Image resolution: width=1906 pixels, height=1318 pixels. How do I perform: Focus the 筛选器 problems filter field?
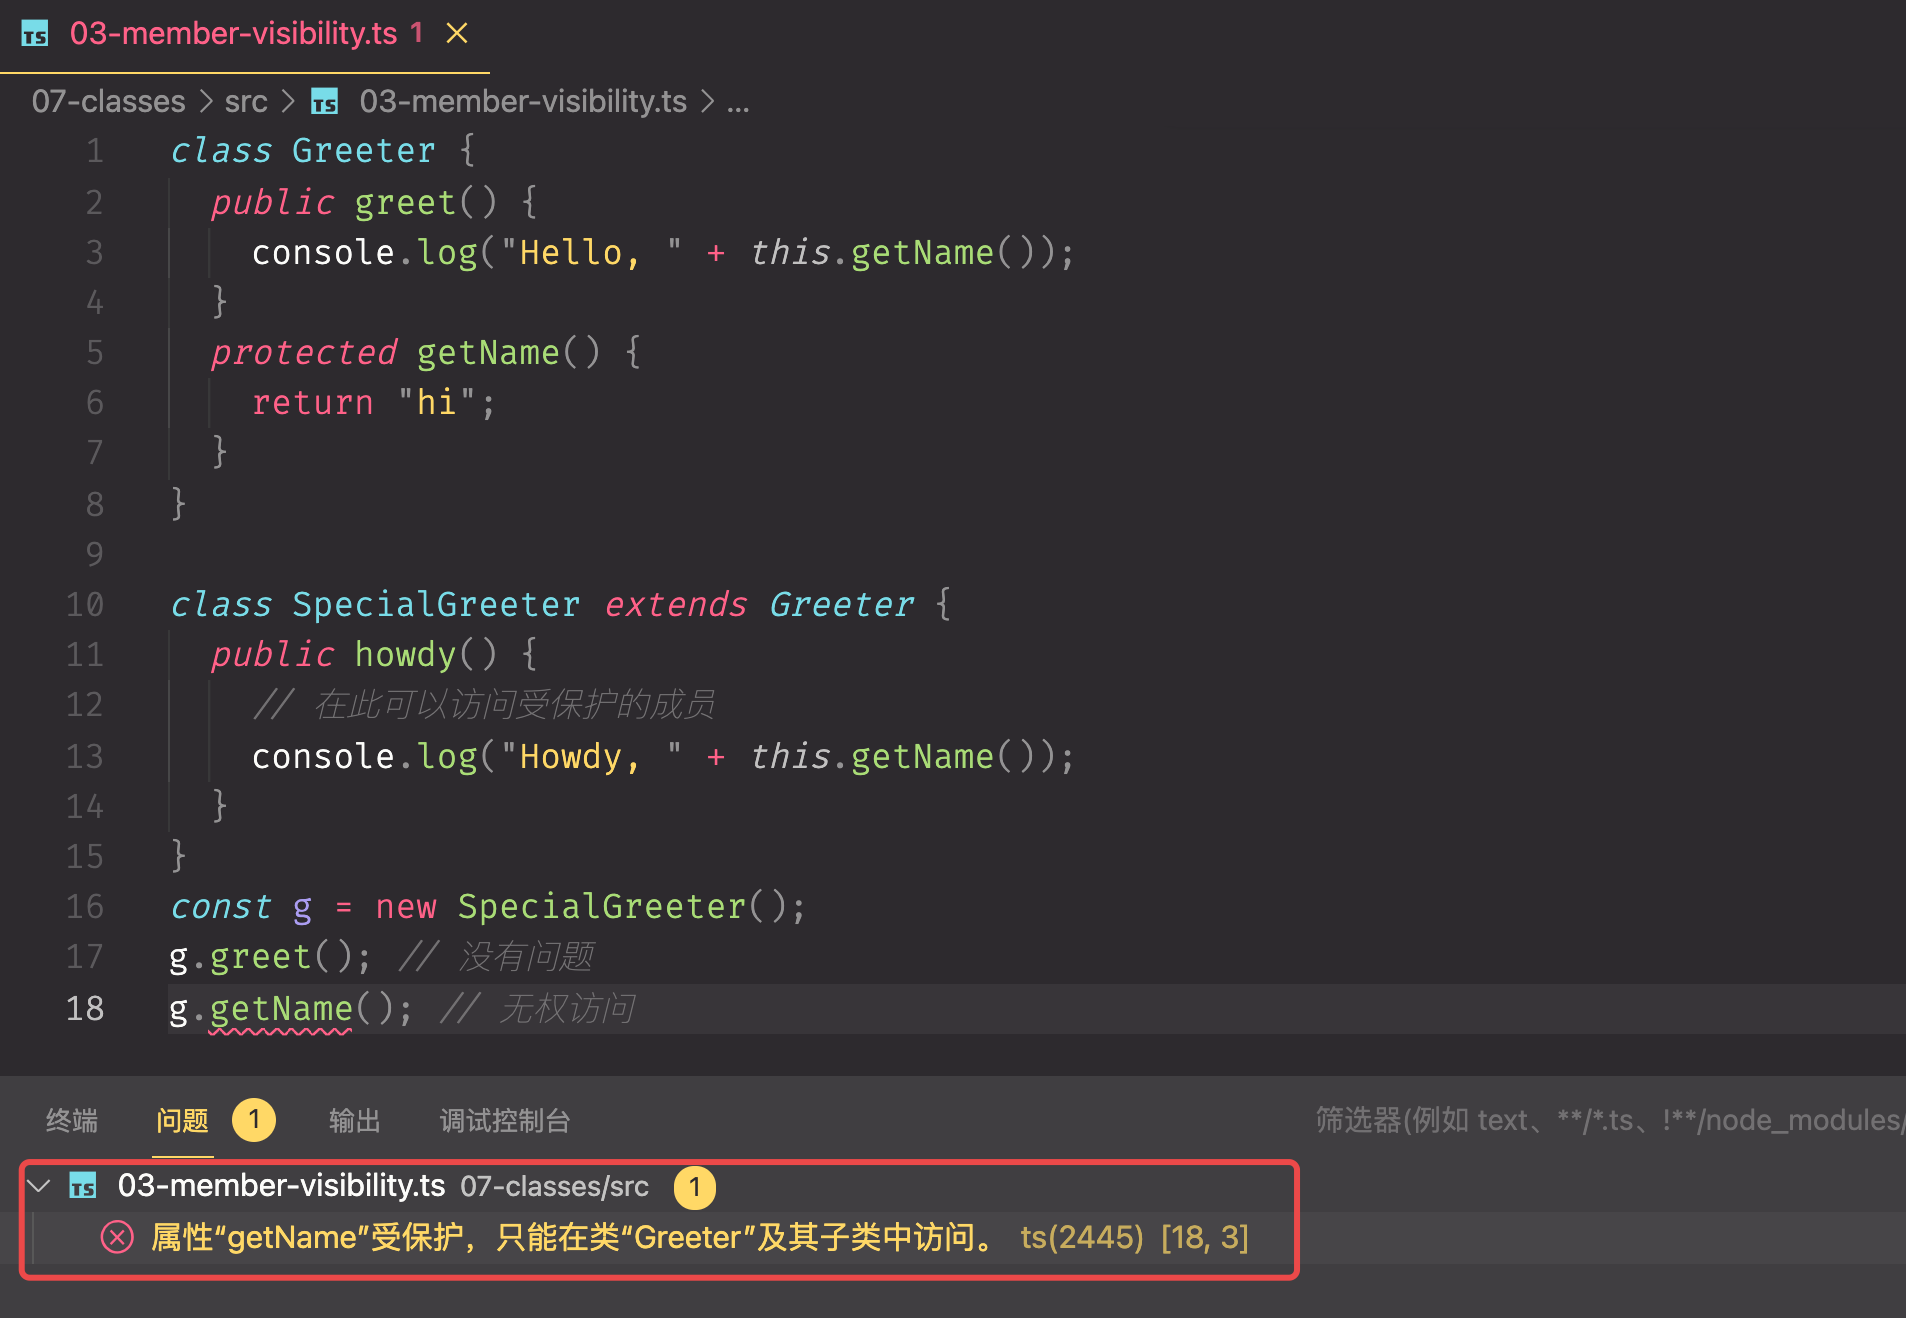pos(1610,1120)
